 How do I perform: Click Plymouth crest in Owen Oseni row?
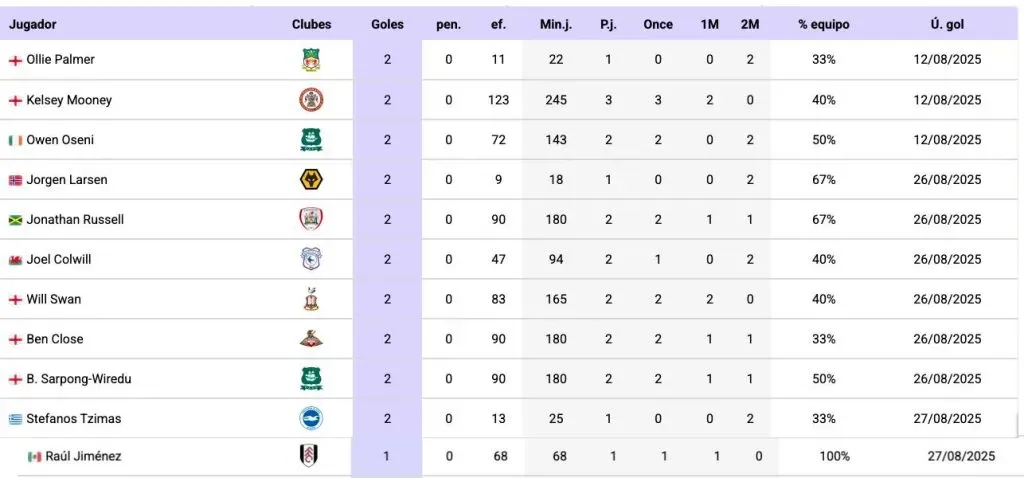click(x=312, y=140)
